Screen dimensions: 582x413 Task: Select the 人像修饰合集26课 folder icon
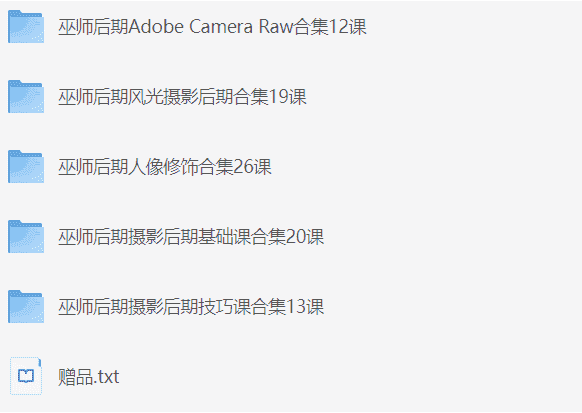26,167
